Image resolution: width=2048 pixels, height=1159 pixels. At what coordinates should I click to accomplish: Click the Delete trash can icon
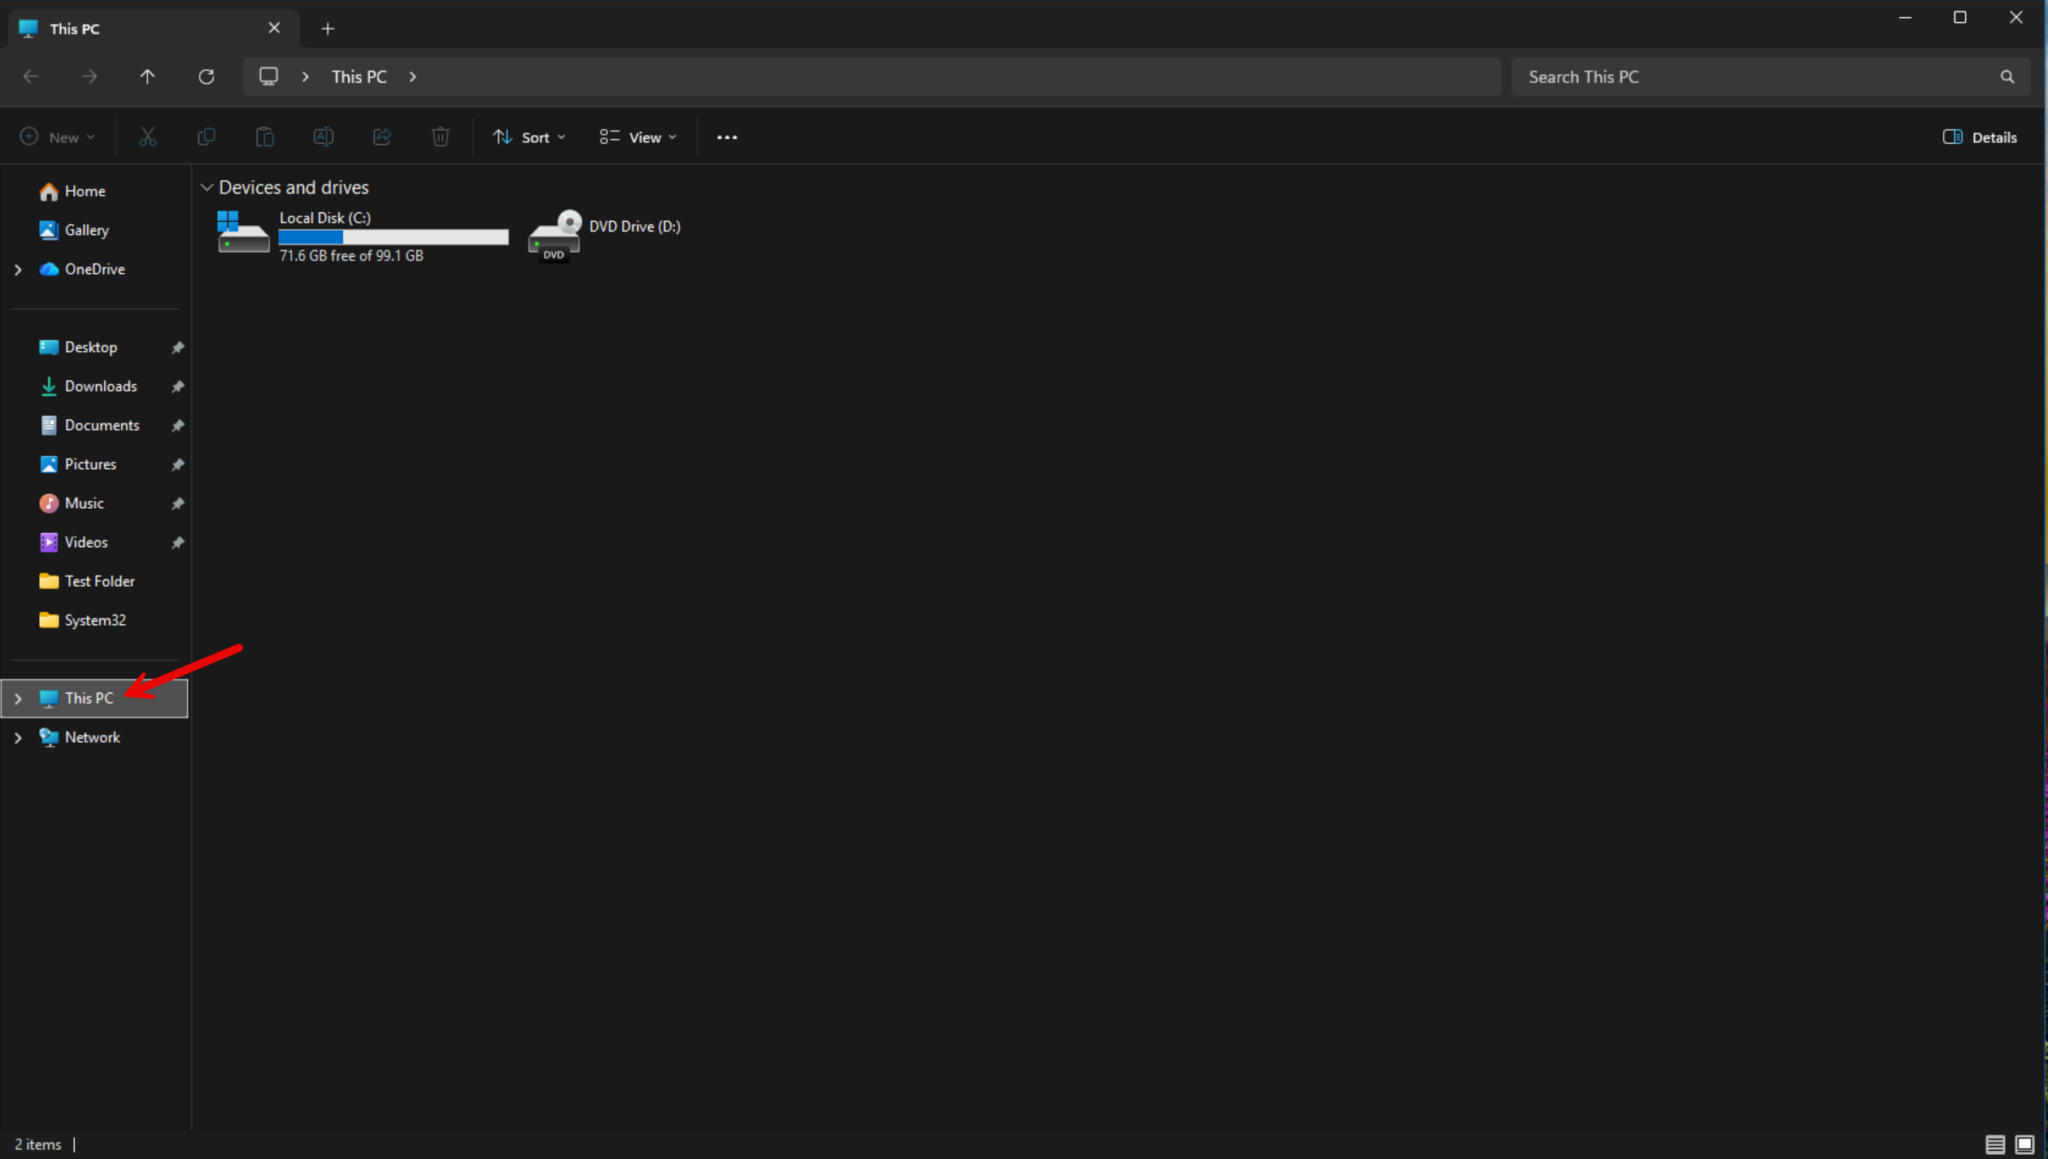440,137
